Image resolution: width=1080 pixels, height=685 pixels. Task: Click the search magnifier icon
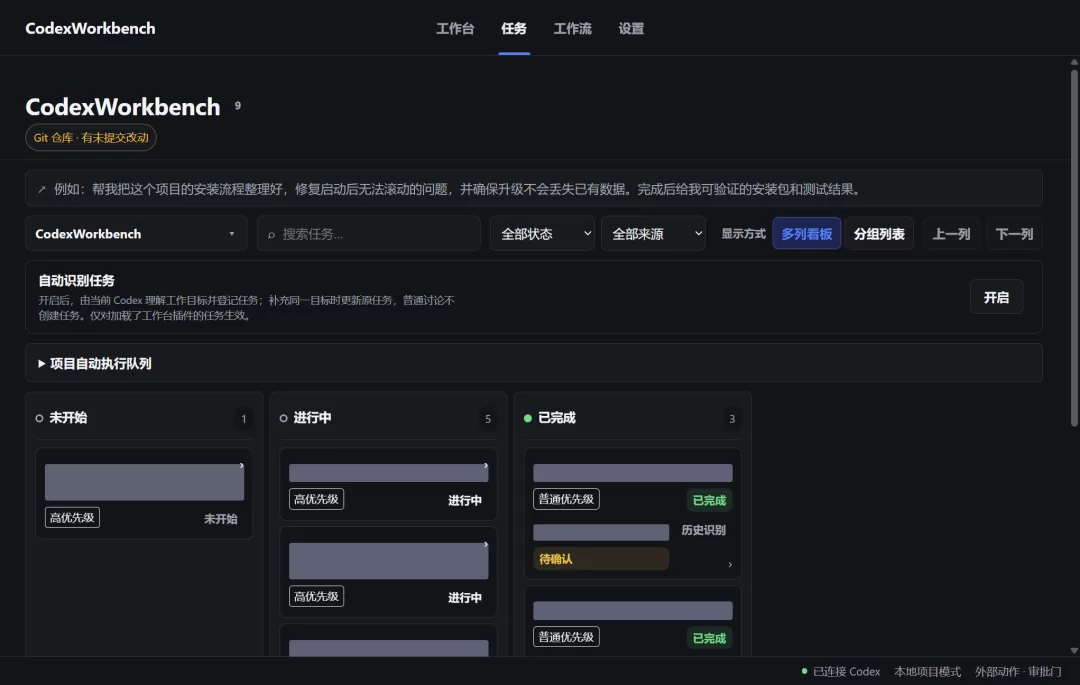click(x=271, y=235)
